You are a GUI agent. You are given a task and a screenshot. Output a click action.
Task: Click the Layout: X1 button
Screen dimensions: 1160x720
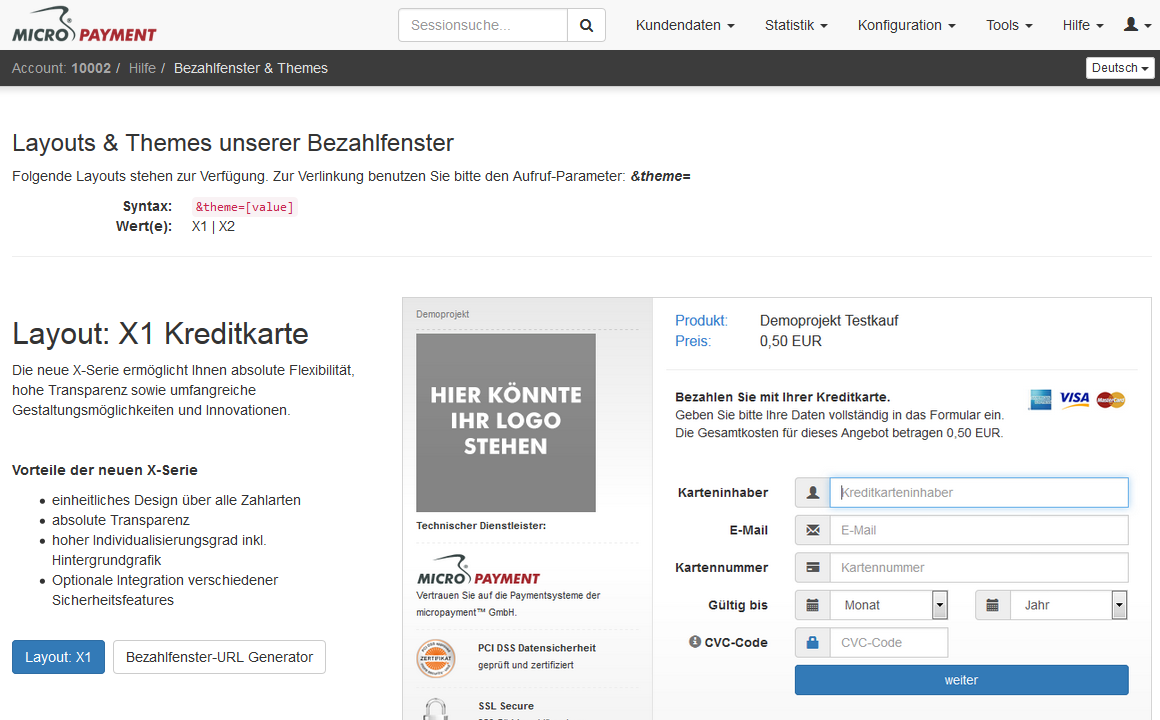(x=58, y=657)
